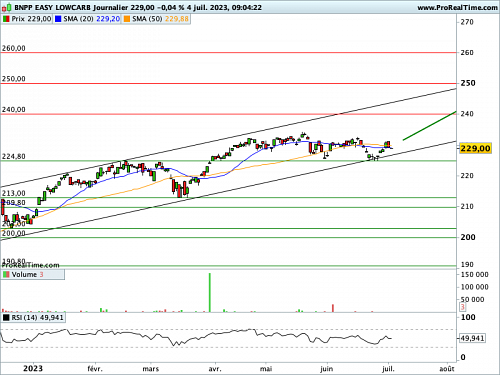Click the blue SMA (20) color square
The image size is (500, 375).
point(58,19)
